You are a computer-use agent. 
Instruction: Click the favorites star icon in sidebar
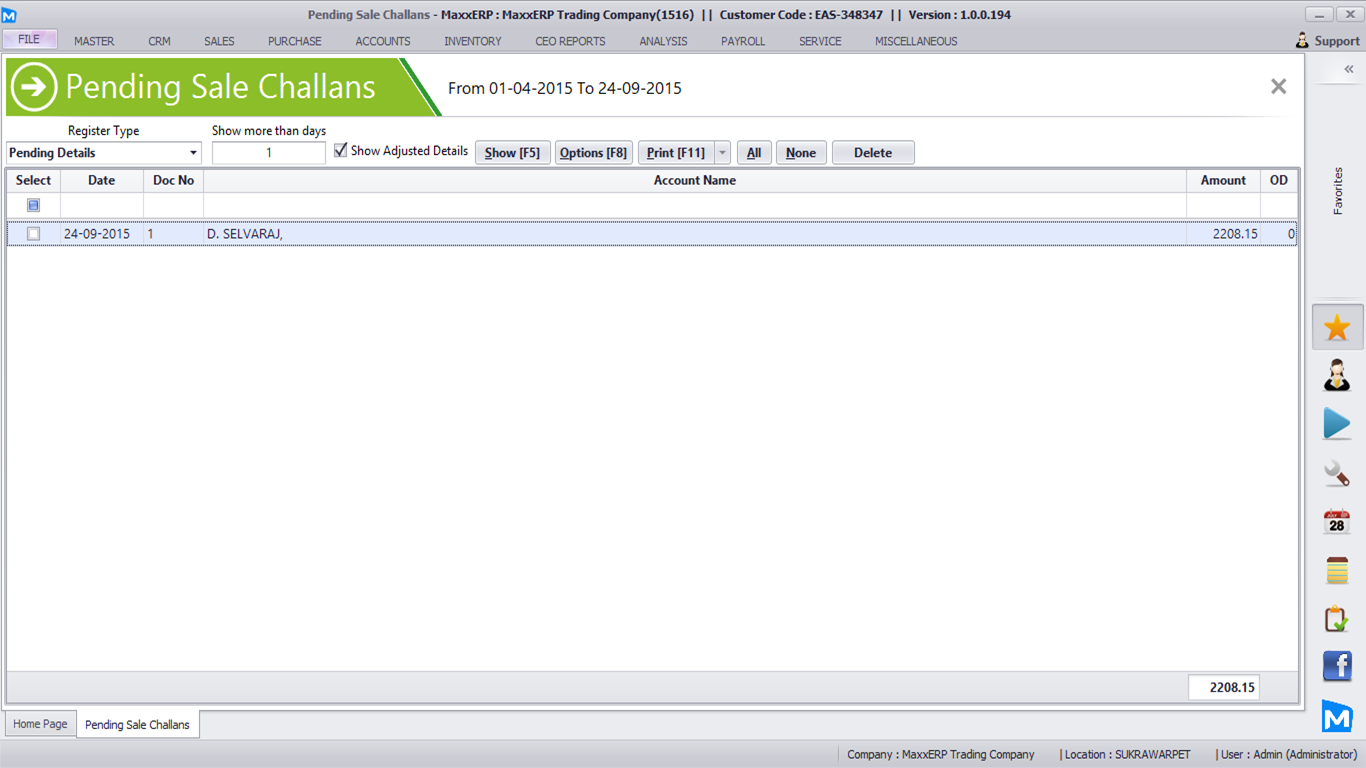1337,328
